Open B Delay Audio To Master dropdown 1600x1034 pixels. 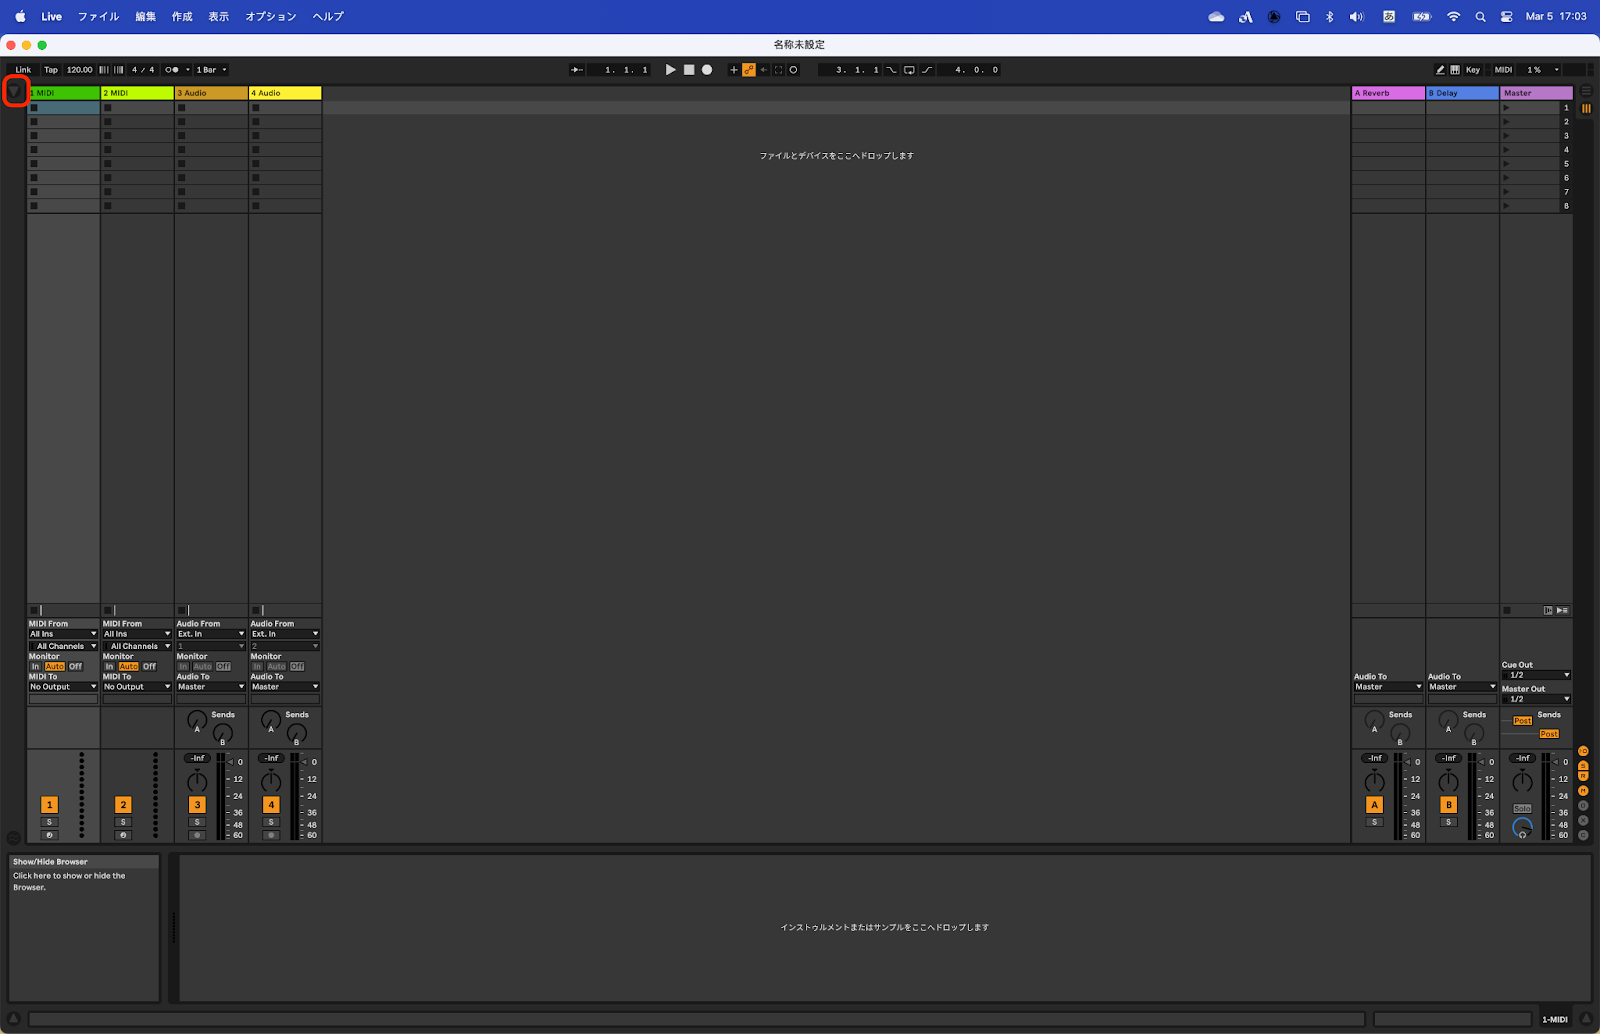point(1462,687)
